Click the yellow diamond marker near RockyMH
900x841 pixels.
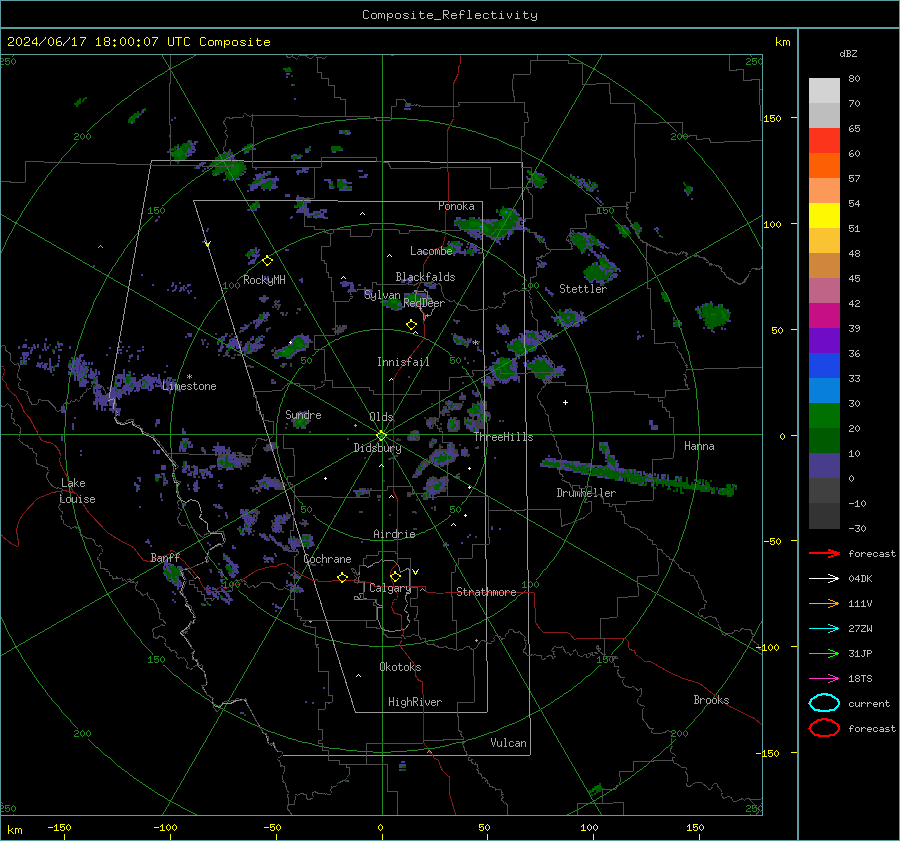[267, 261]
